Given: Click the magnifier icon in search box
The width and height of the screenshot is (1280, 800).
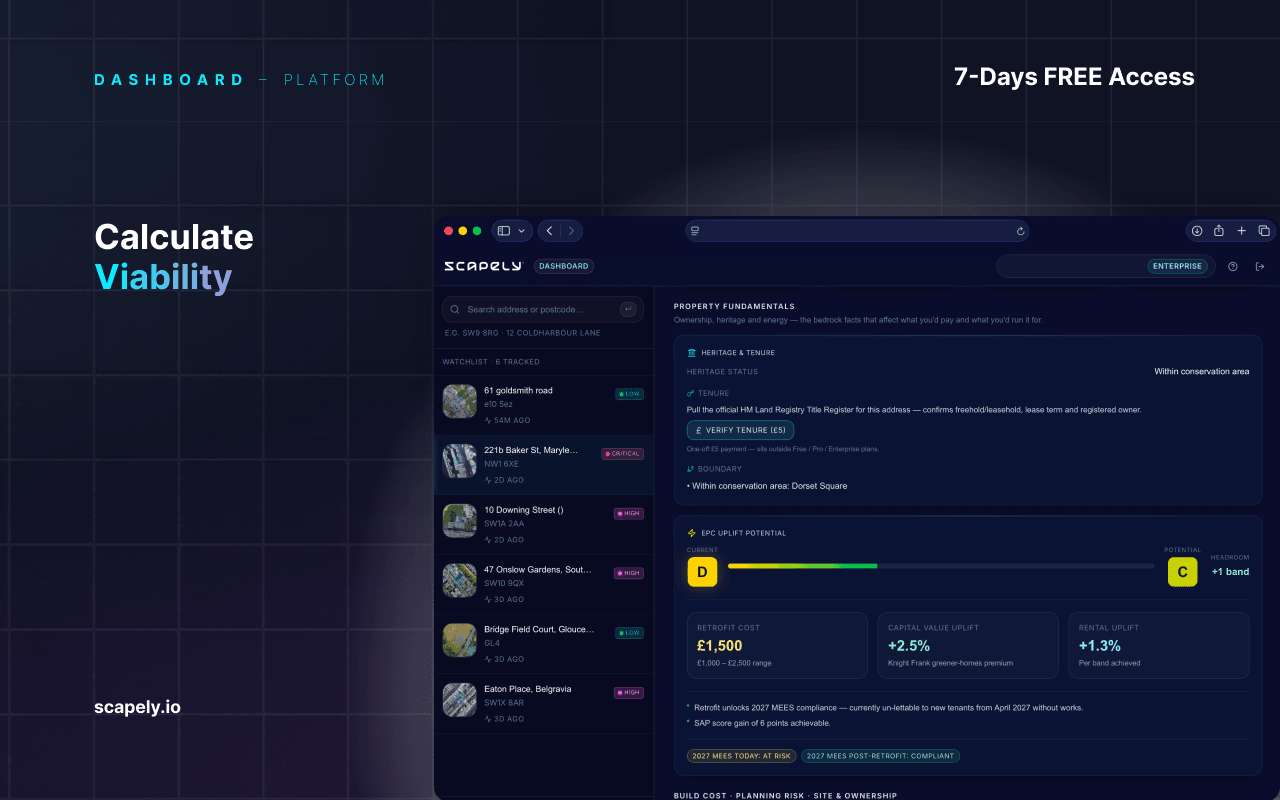Looking at the screenshot, I should coord(455,309).
